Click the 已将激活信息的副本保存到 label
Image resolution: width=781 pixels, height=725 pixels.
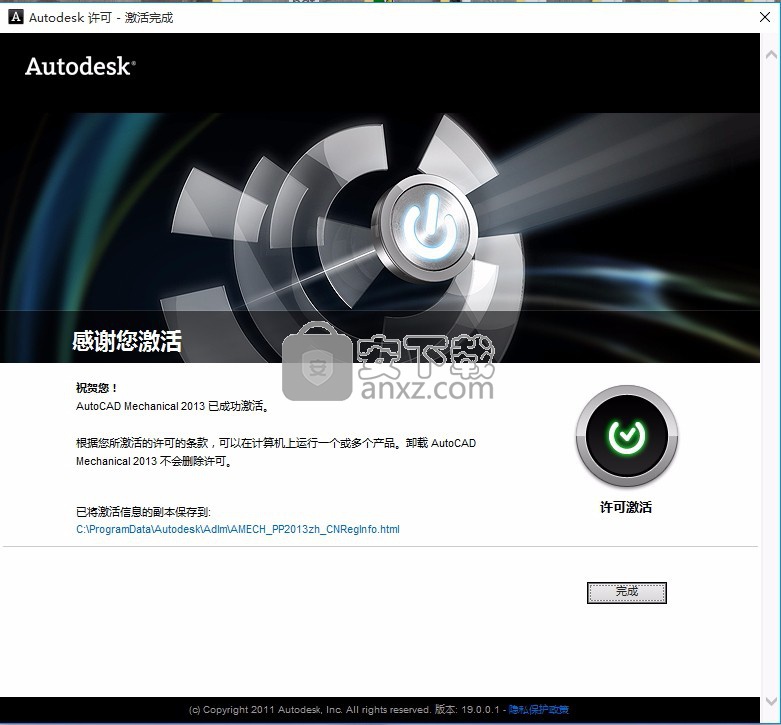pyautogui.click(x=143, y=511)
